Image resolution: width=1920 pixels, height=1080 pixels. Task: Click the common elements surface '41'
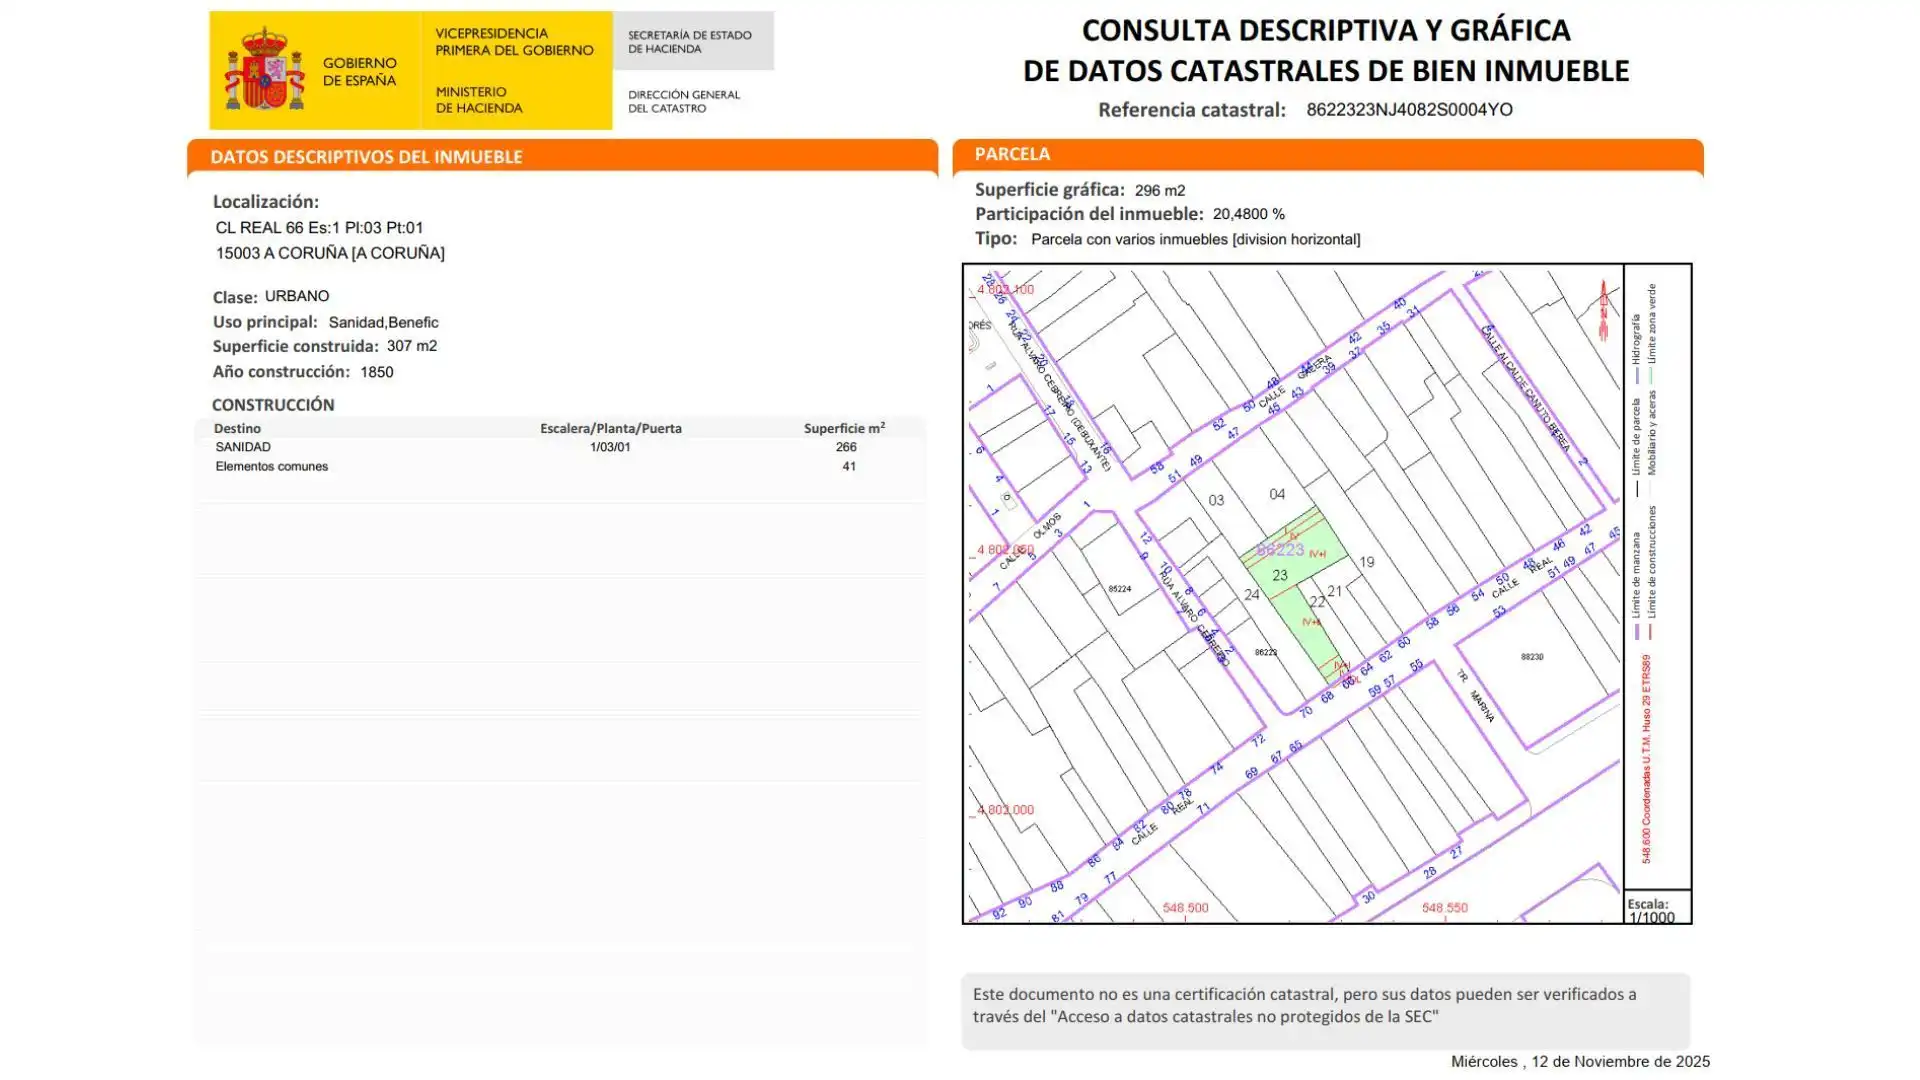point(849,466)
